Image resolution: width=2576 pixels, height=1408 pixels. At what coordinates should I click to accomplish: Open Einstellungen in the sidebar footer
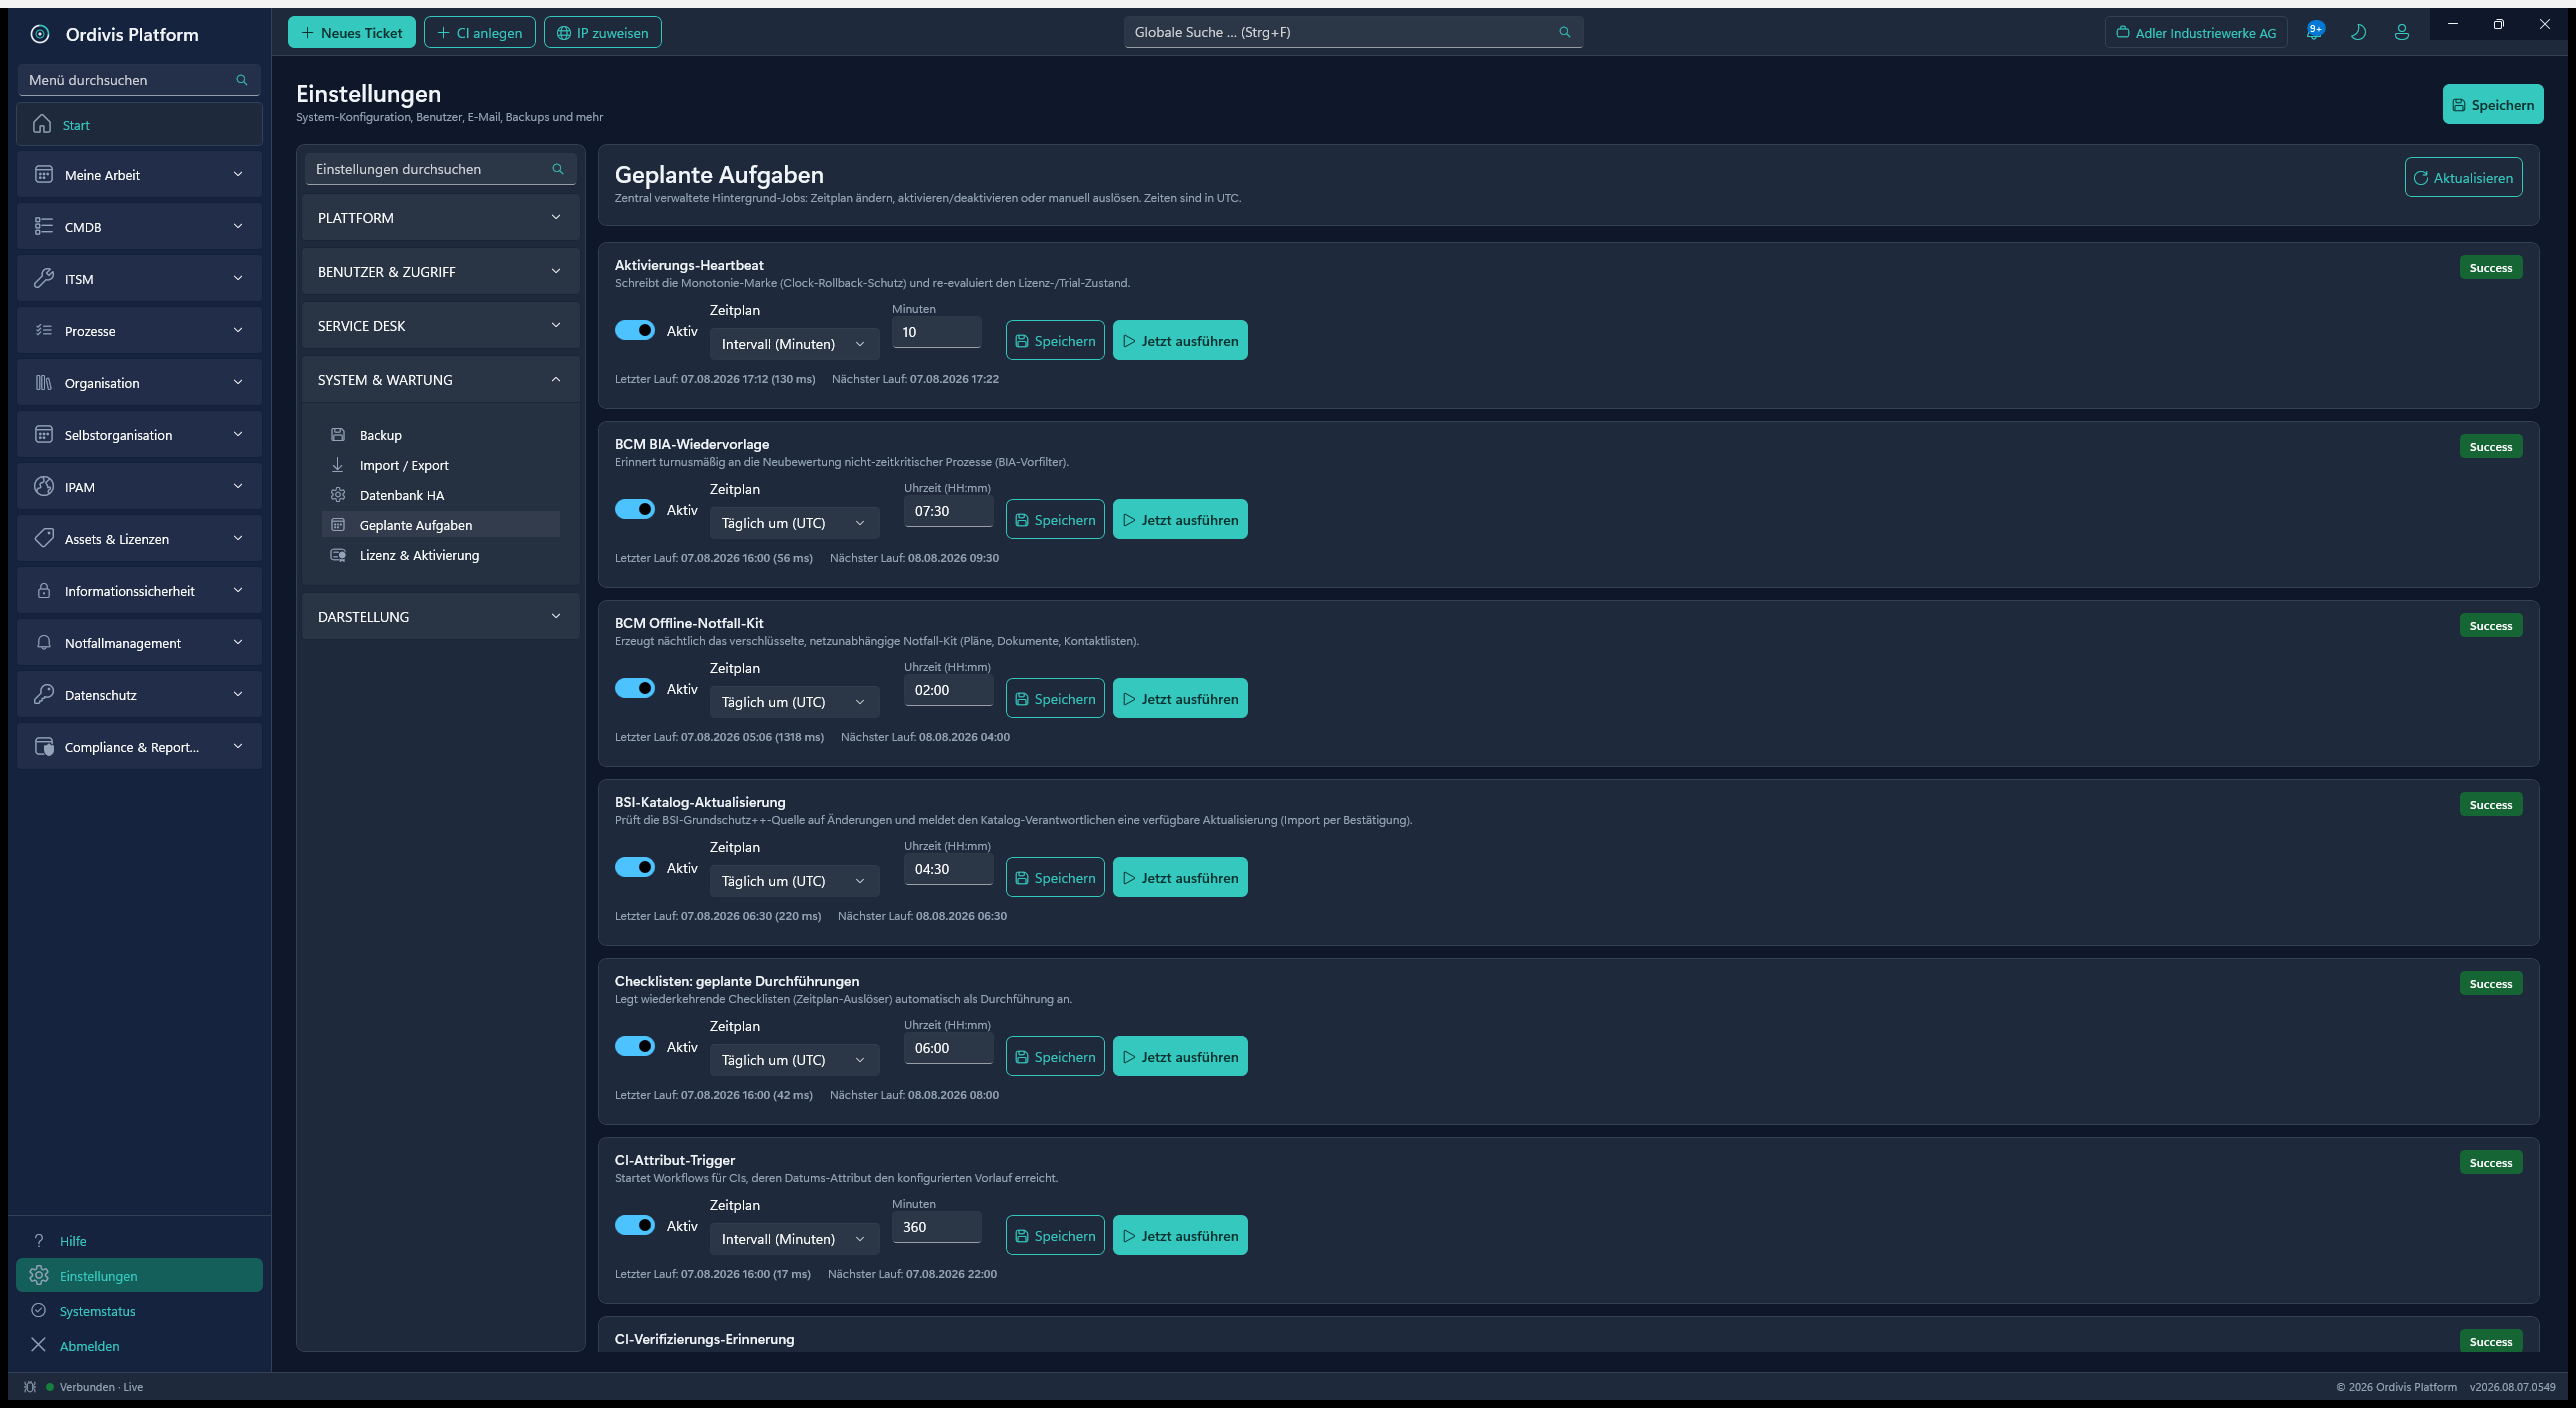(139, 1276)
